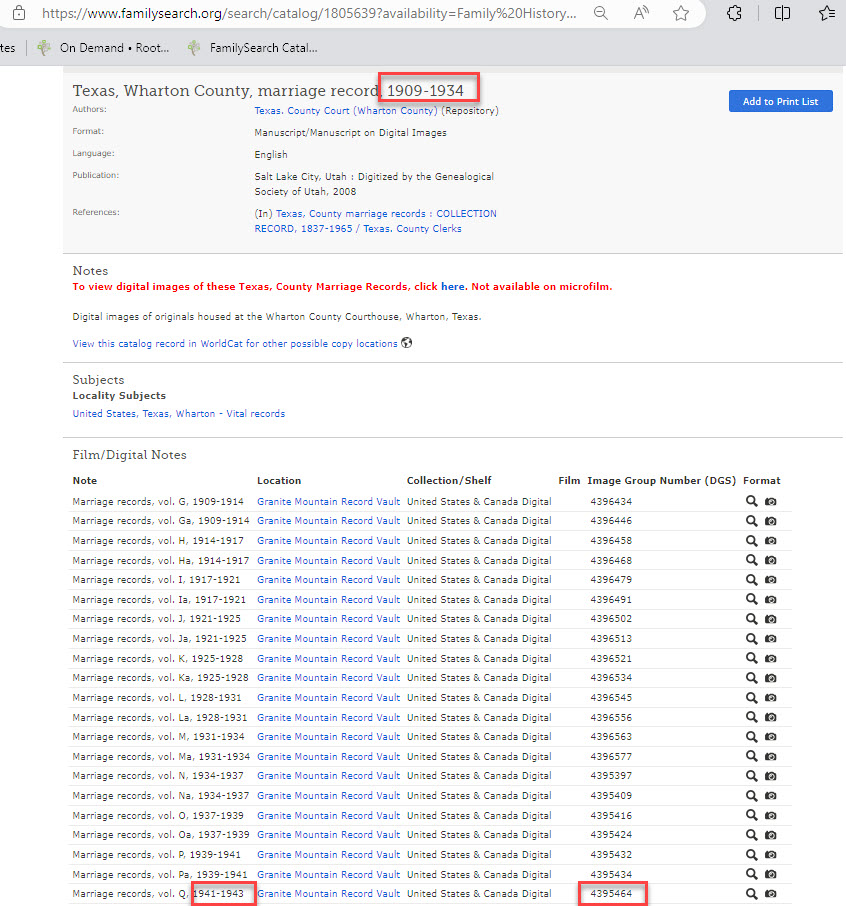Click the note 'Marriage records, vol. L, 1928-1931'

tap(157, 697)
